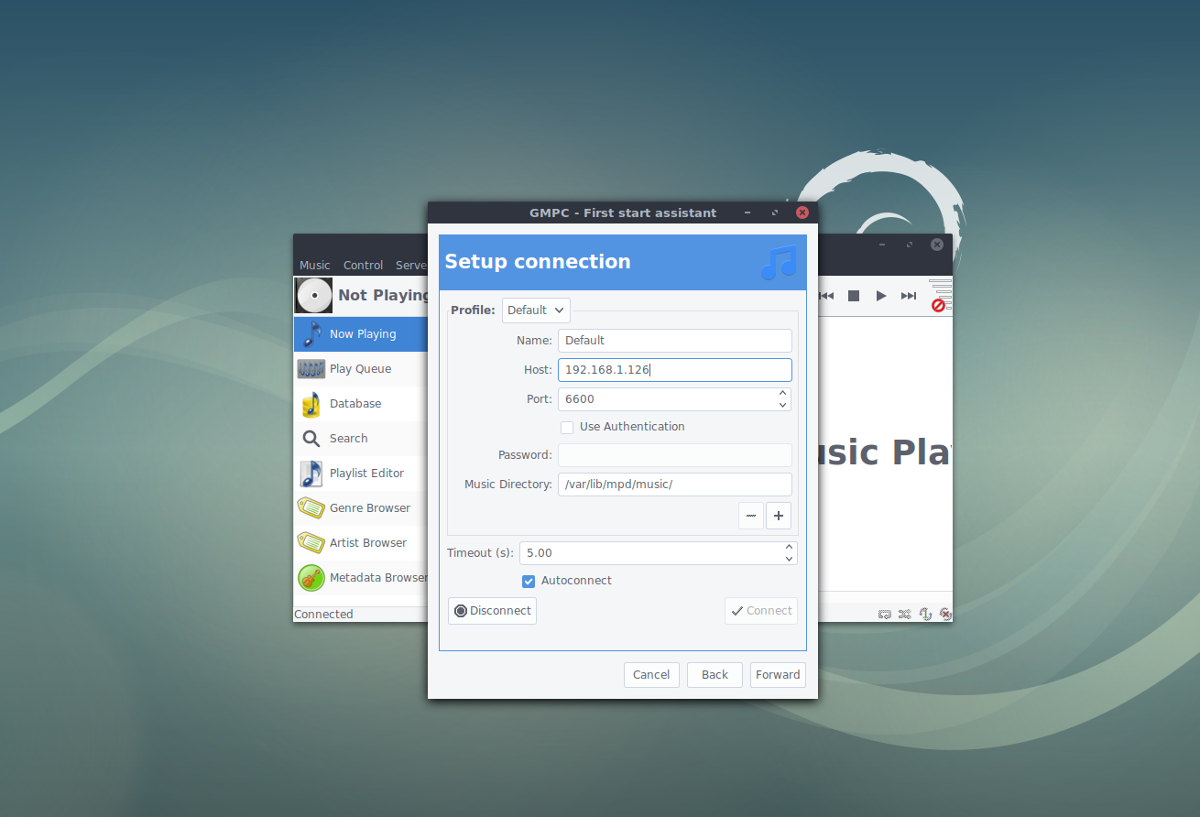This screenshot has height=817, width=1200.
Task: Close the First start assistant dialog
Action: click(x=802, y=213)
